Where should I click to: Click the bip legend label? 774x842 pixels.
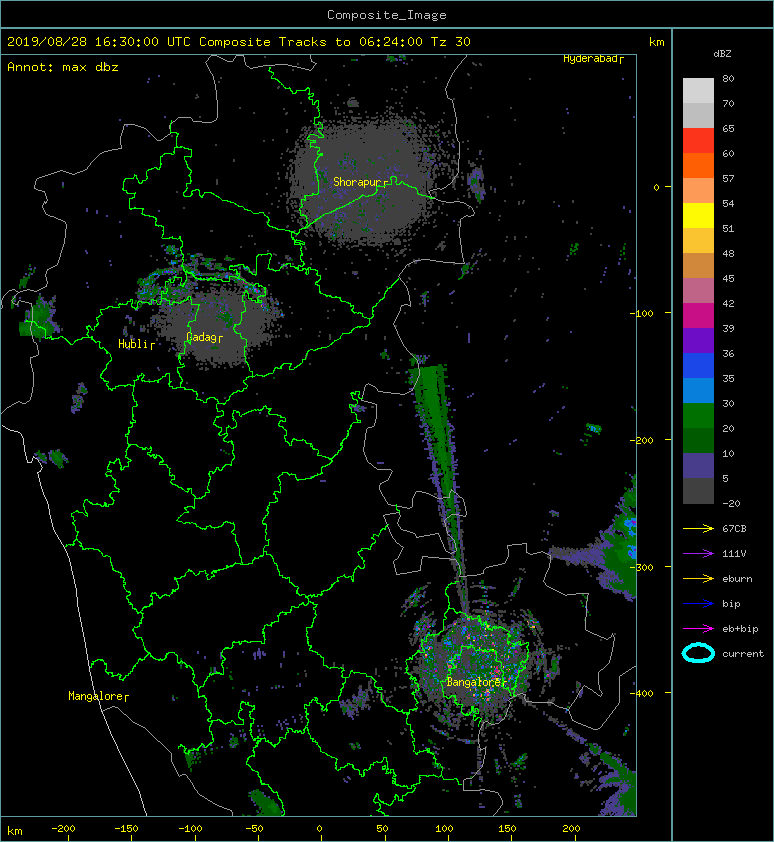tap(731, 604)
